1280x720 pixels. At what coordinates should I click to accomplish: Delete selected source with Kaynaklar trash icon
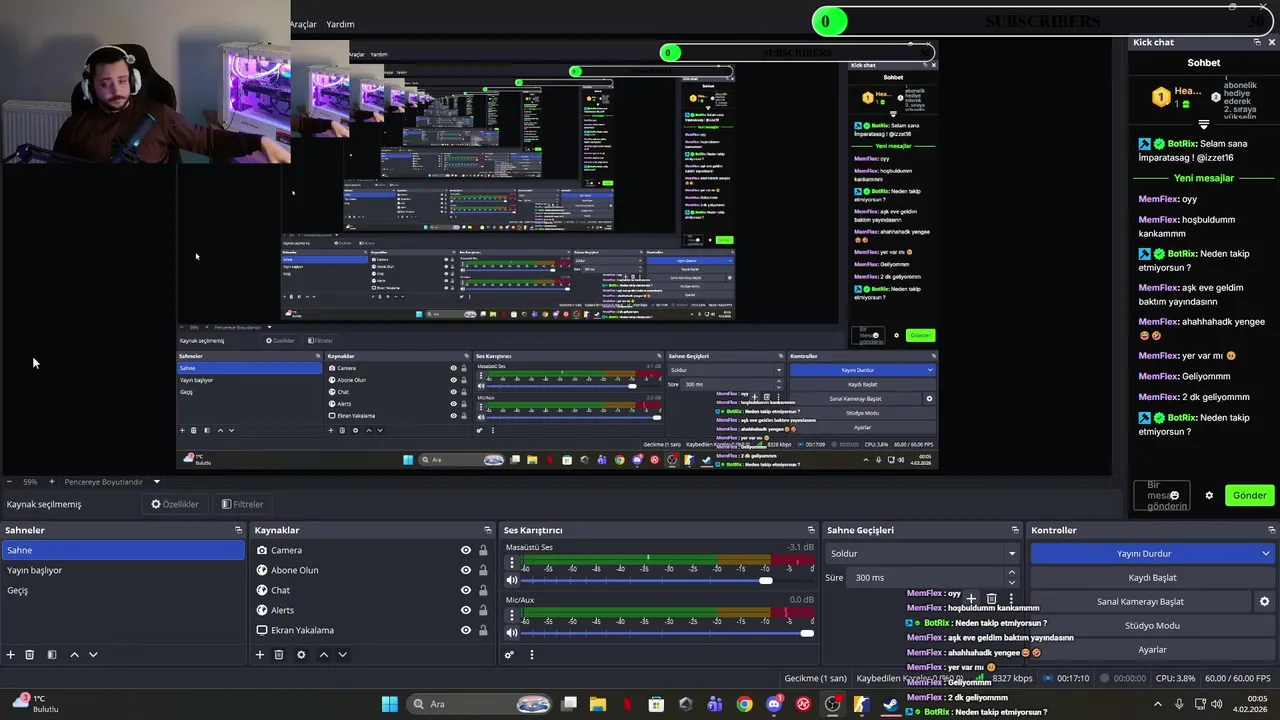(279, 654)
